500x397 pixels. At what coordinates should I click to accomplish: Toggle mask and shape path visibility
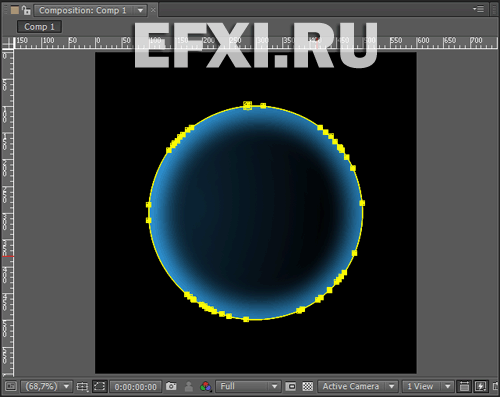coord(99,386)
